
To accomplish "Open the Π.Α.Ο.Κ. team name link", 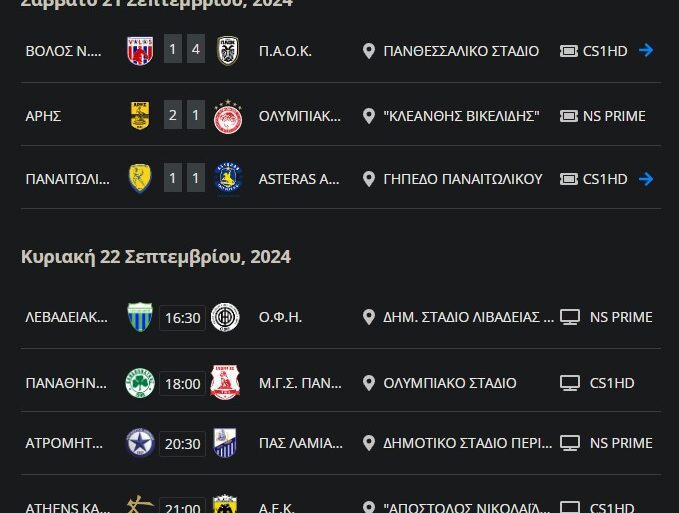I will [285, 51].
